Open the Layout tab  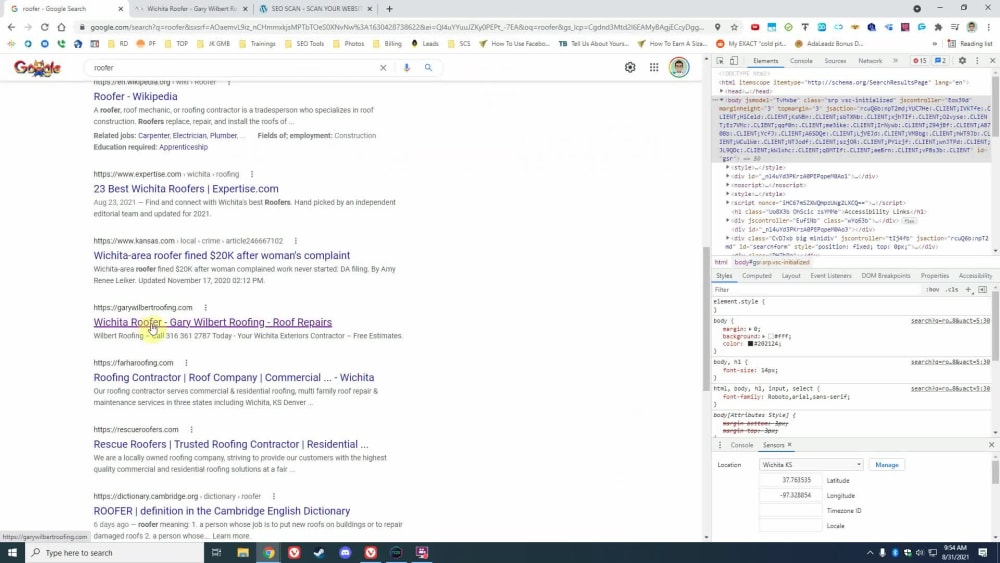(791, 275)
